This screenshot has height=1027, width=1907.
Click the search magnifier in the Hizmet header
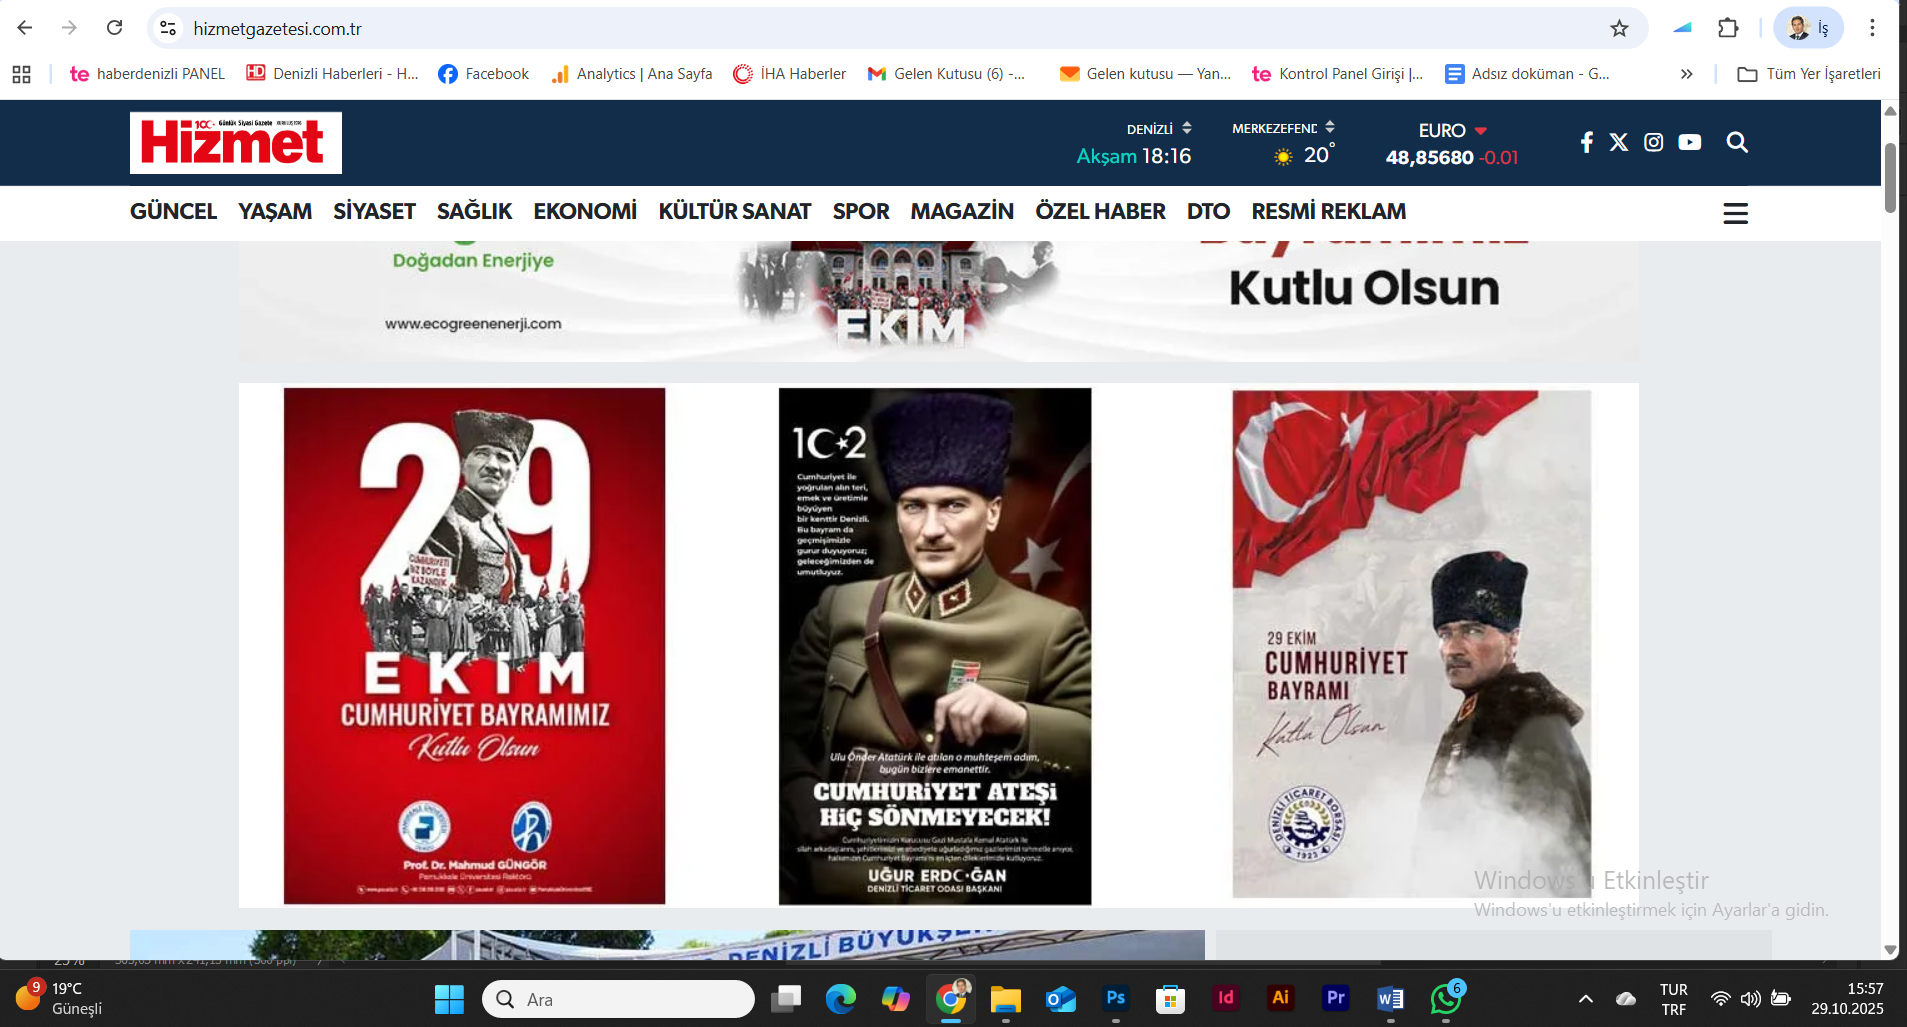click(1737, 142)
